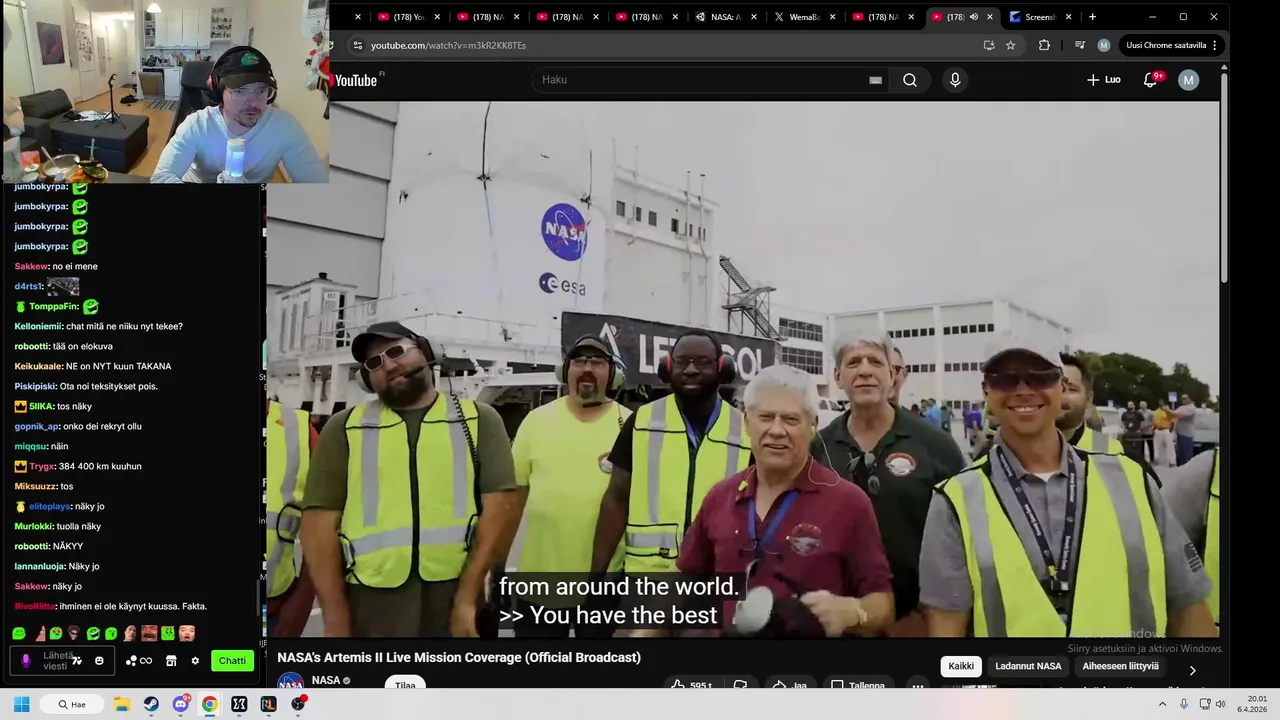Click the taskbar Hae search box
The image size is (1280, 720).
point(72,704)
